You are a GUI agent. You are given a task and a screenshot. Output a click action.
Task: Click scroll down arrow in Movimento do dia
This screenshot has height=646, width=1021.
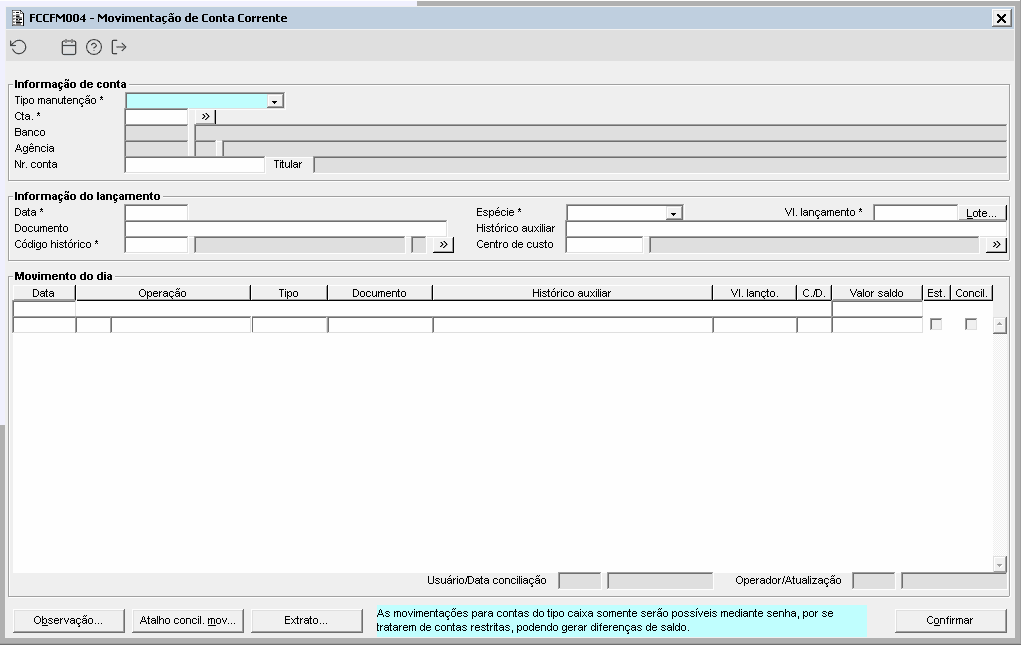1000,565
